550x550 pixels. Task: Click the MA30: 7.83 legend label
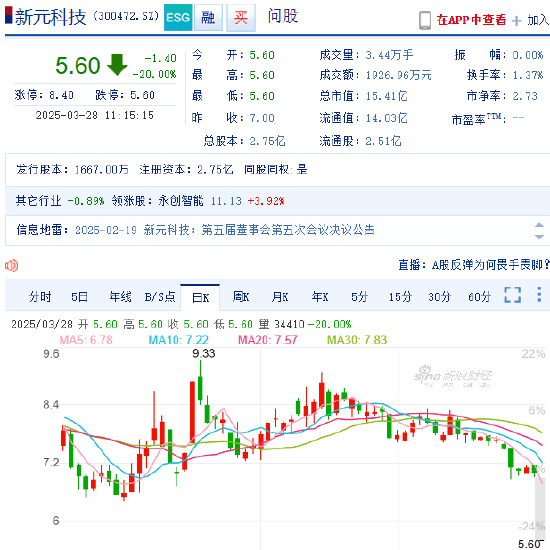point(357,340)
